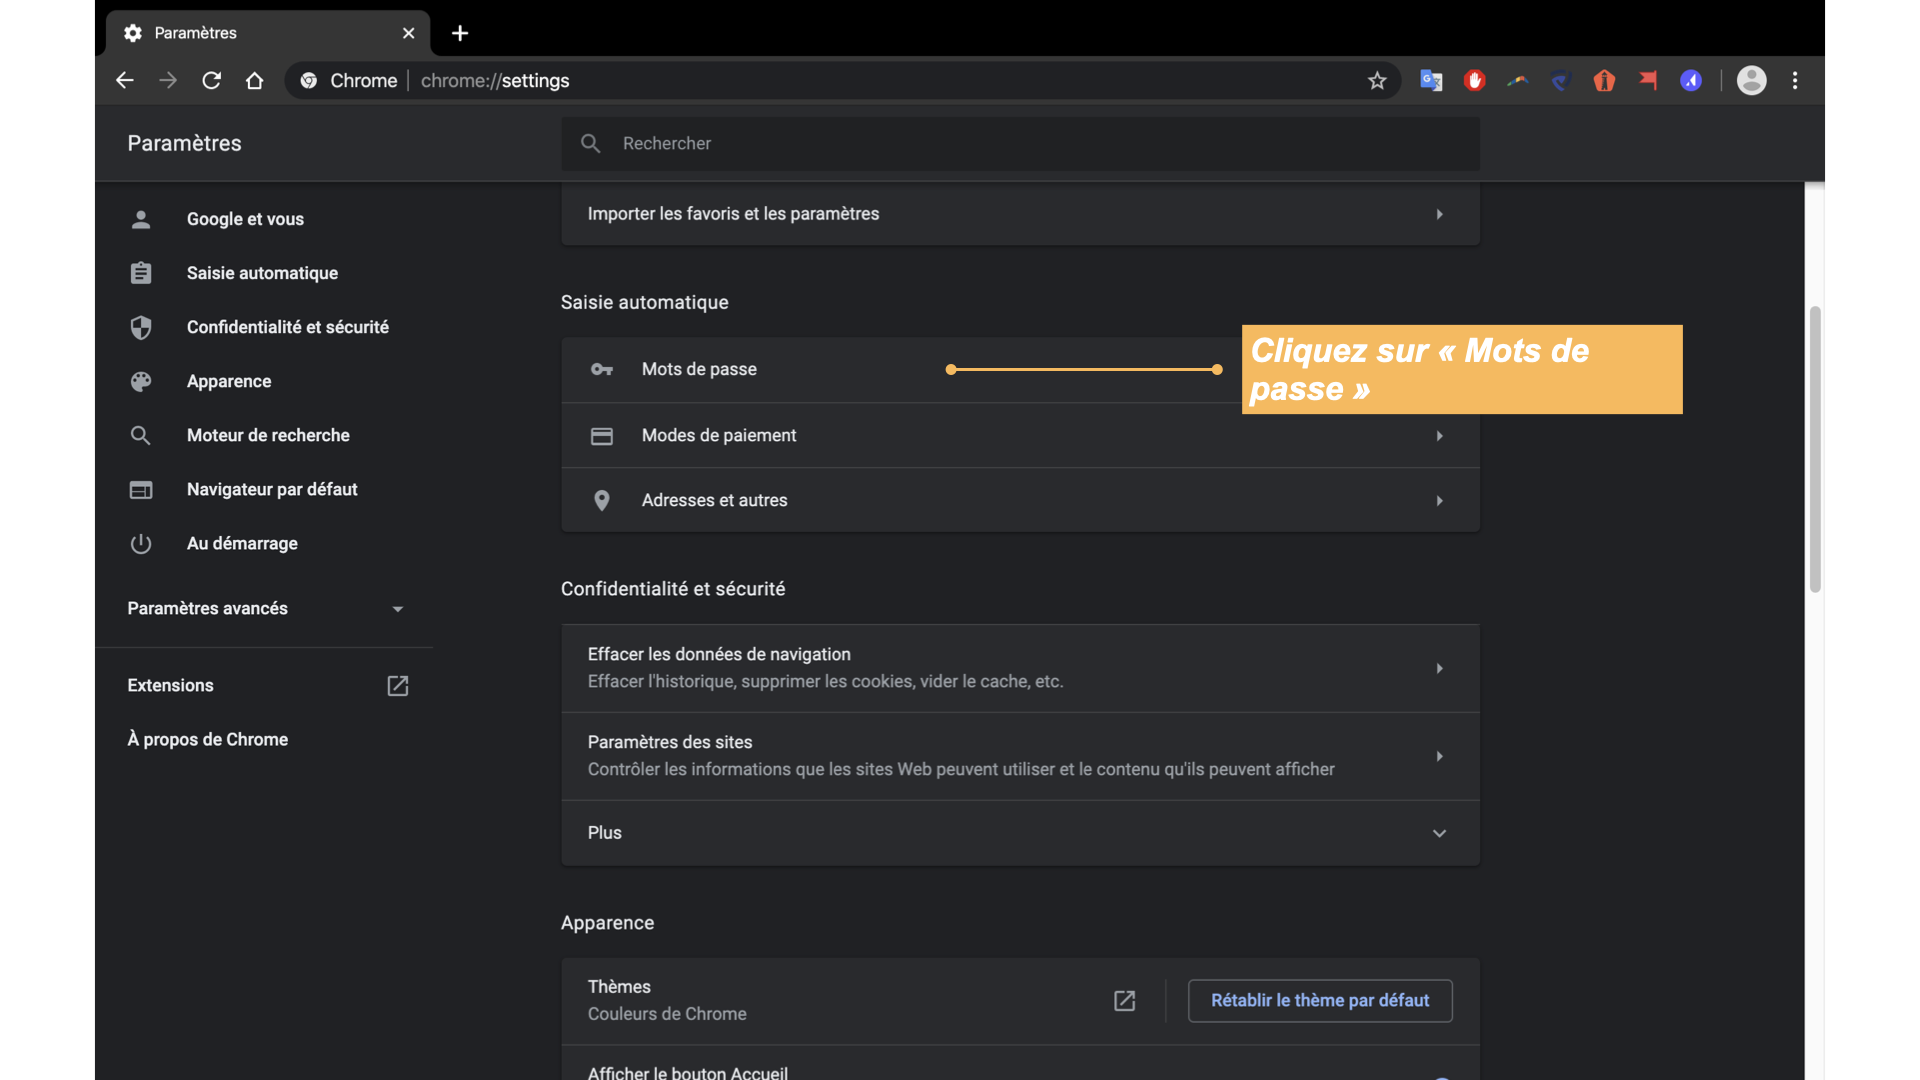Open a new tab with the plus icon
This screenshot has height=1080, width=1920.
(460, 33)
